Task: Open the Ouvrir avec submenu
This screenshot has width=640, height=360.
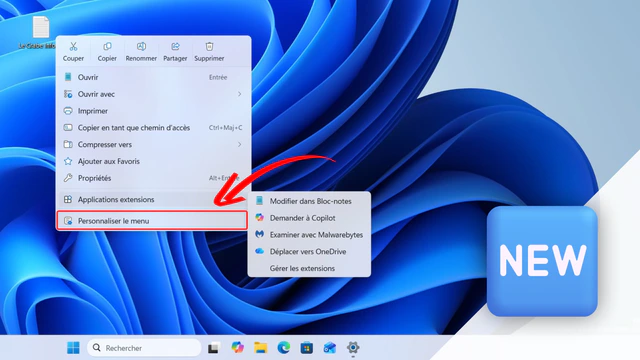Action: (x=153, y=94)
